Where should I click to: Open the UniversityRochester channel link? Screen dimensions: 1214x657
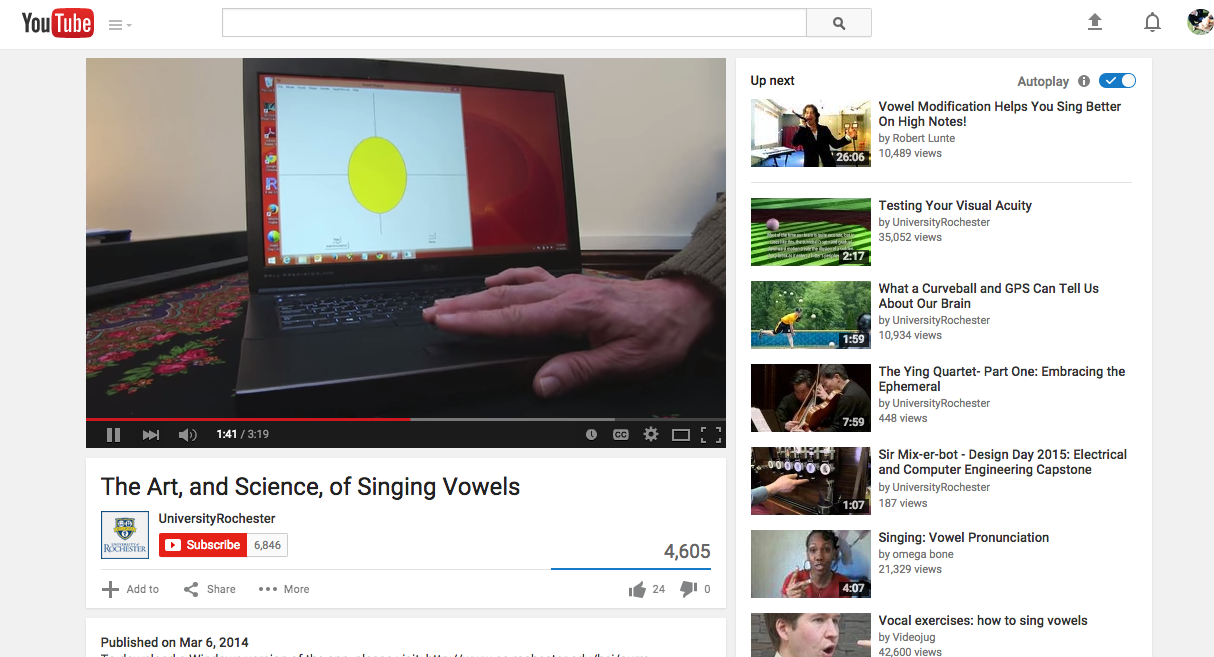(x=217, y=518)
